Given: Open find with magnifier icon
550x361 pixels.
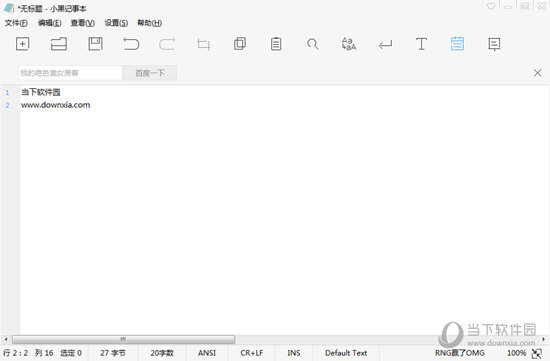Looking at the screenshot, I should [313, 44].
